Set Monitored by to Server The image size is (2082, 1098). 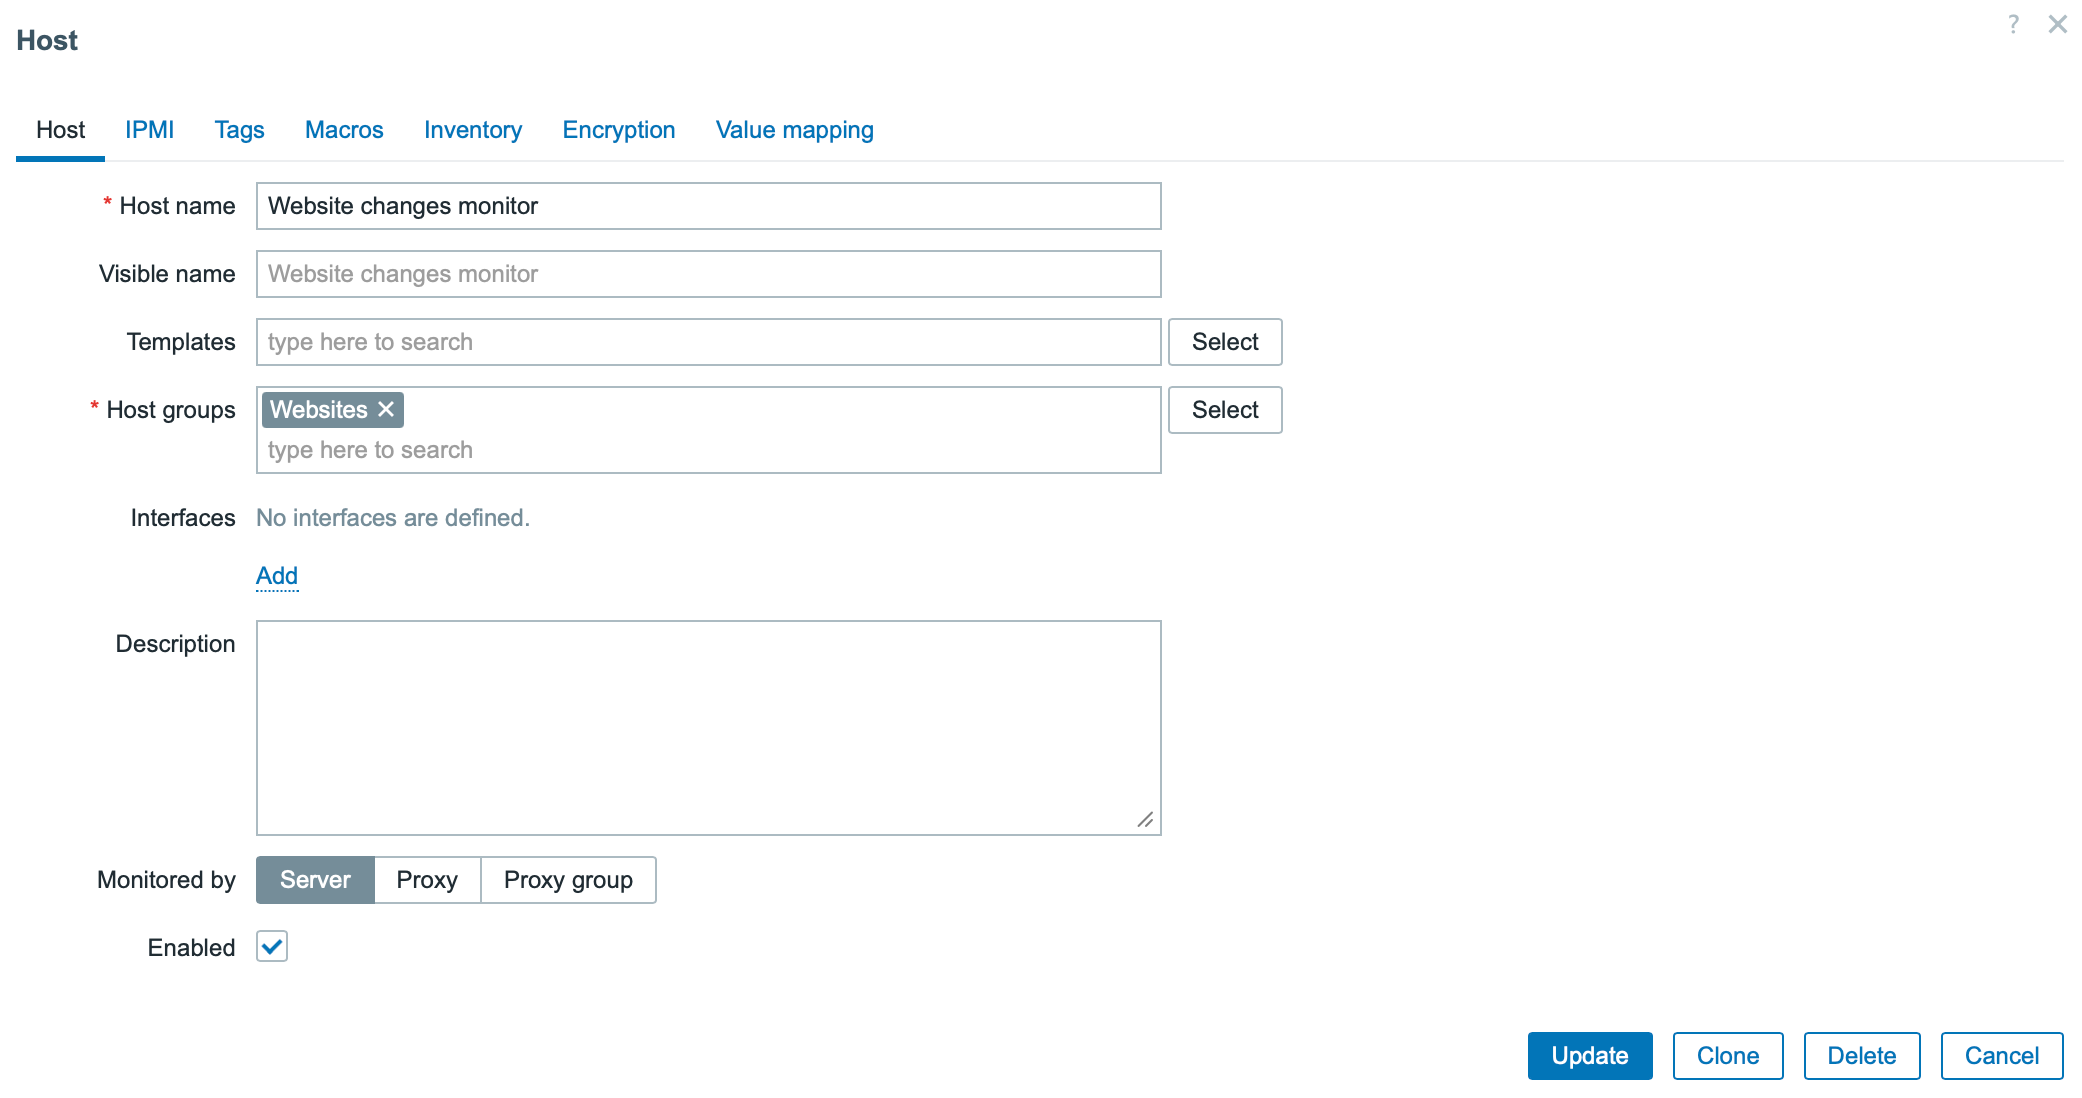315,880
